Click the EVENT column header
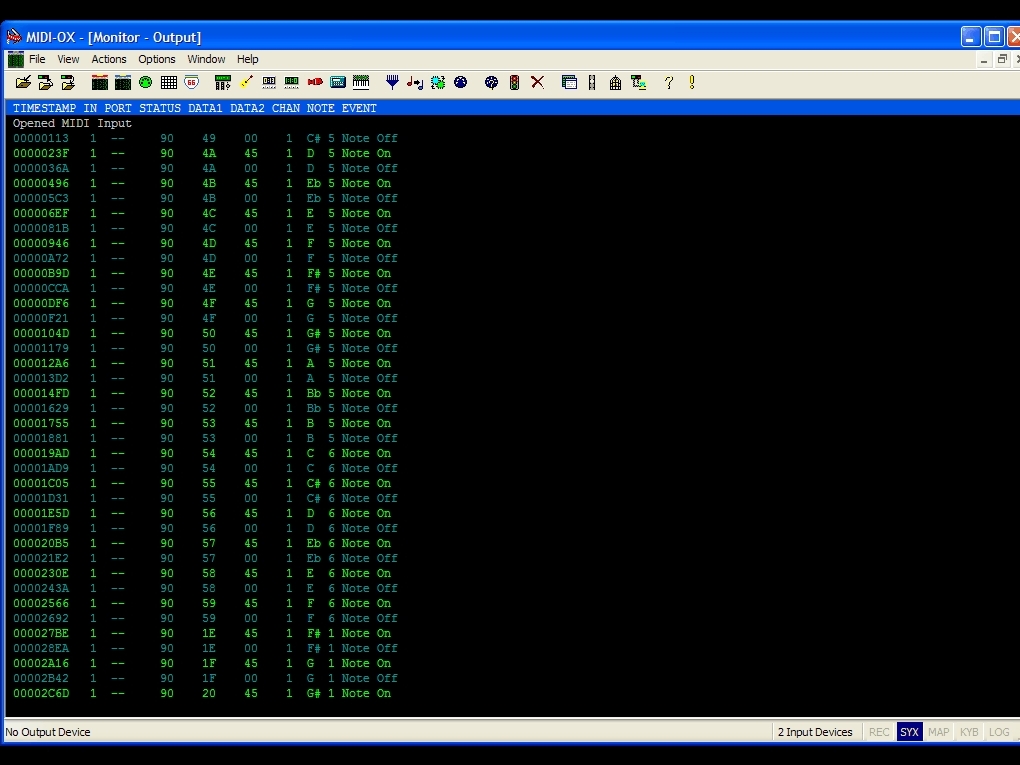Screen dimensions: 1020x765 [x=359, y=108]
